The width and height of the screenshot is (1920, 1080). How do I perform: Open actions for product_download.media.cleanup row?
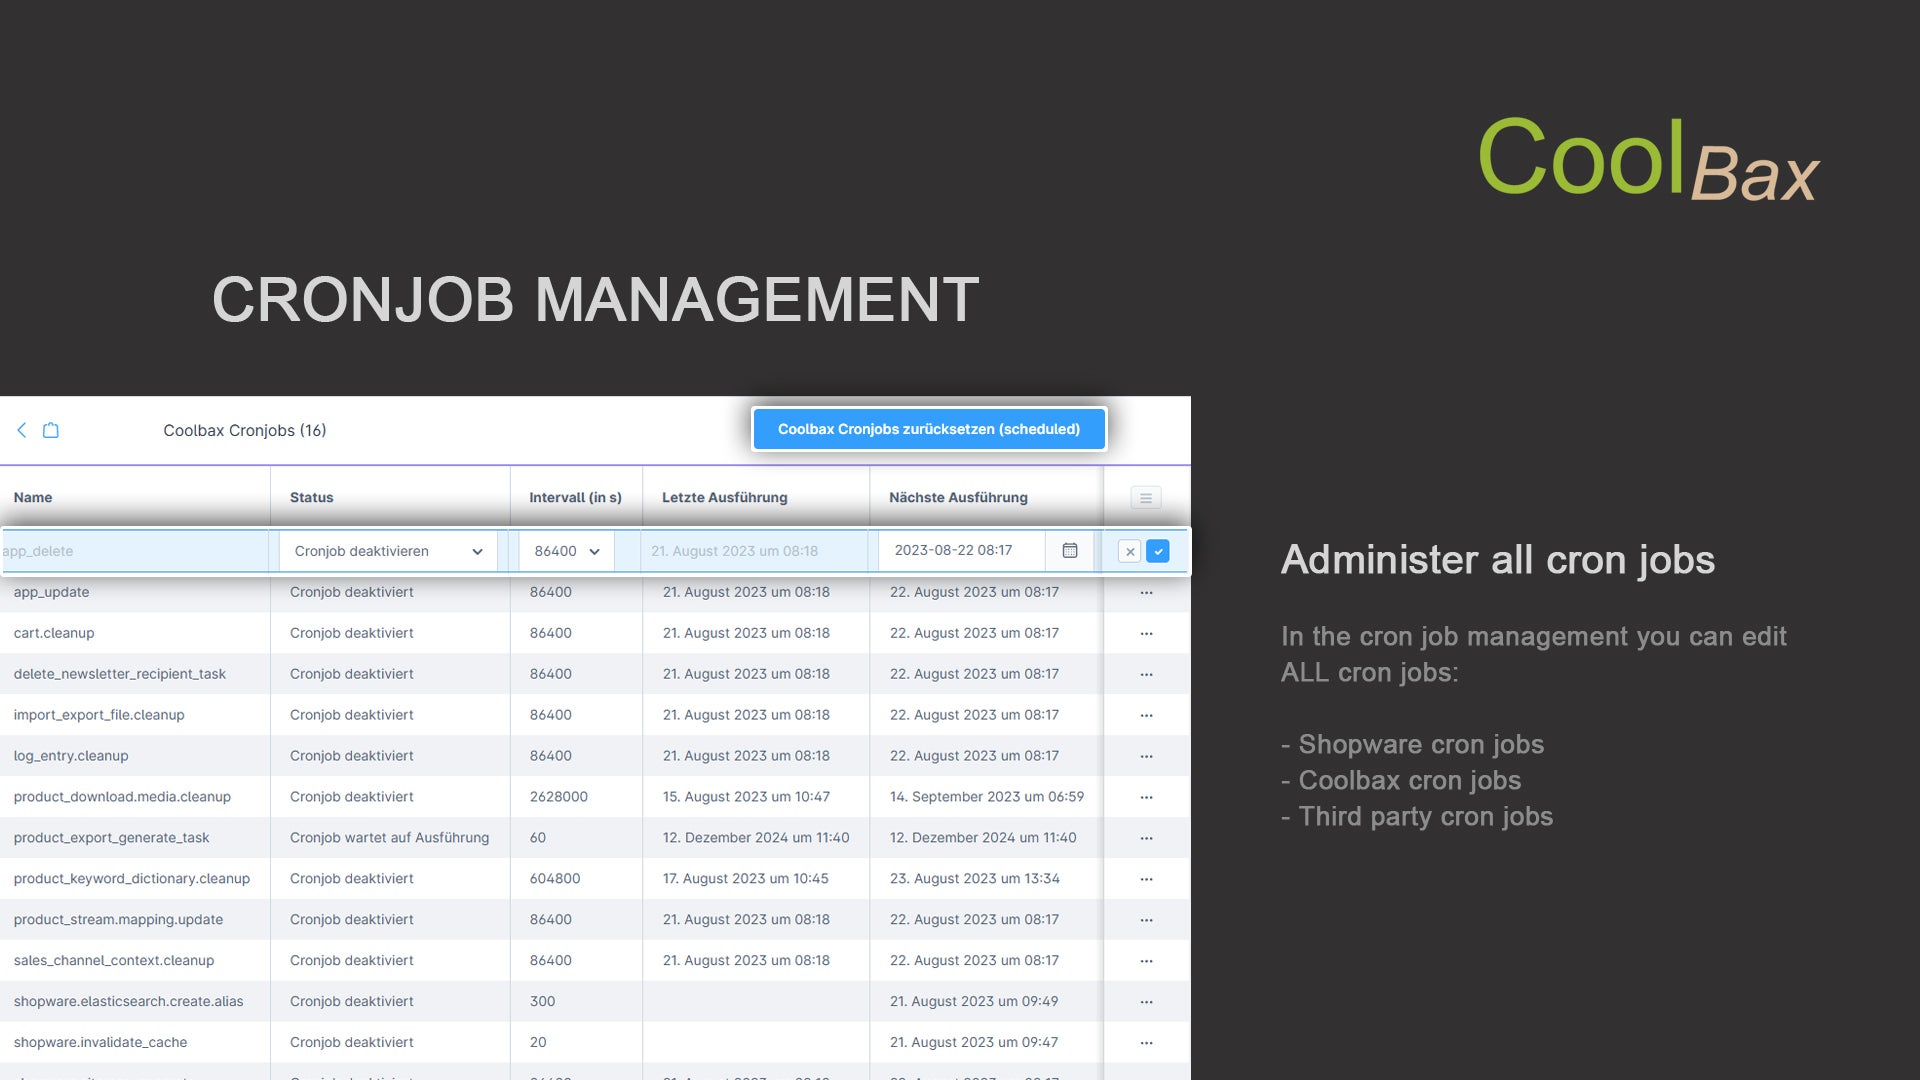[1146, 798]
